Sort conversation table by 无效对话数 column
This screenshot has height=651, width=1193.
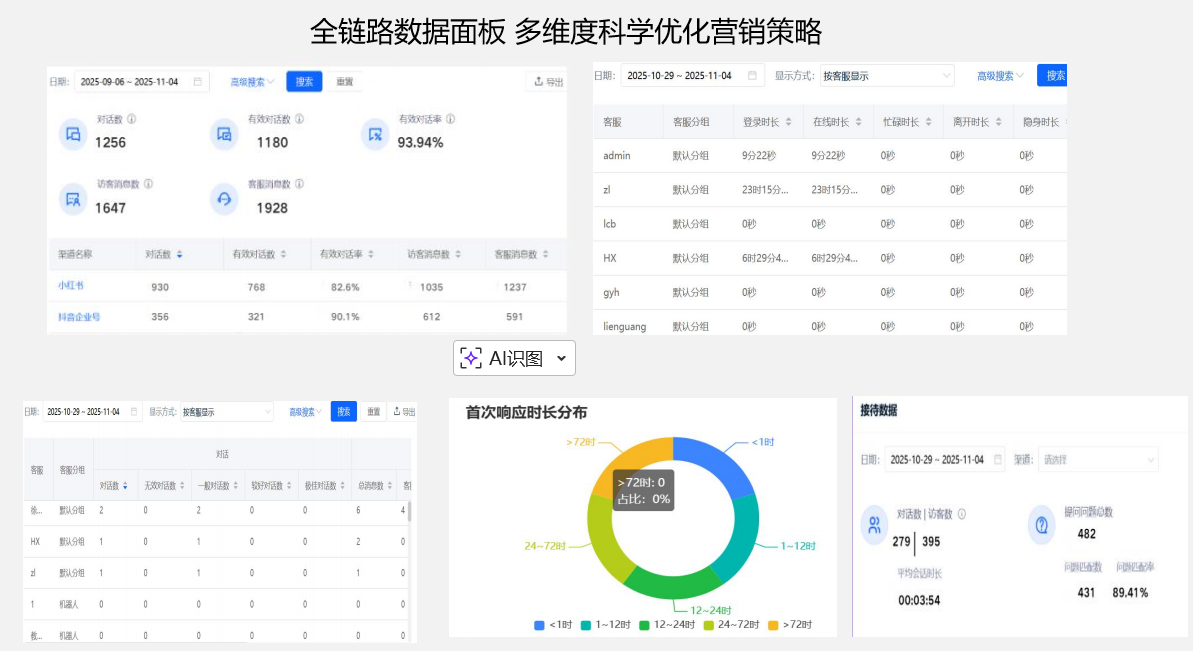click(x=182, y=485)
